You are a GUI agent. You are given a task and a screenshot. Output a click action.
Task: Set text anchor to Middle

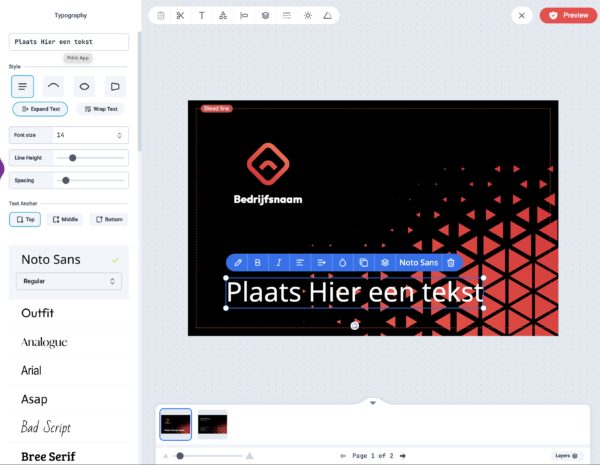(65, 219)
